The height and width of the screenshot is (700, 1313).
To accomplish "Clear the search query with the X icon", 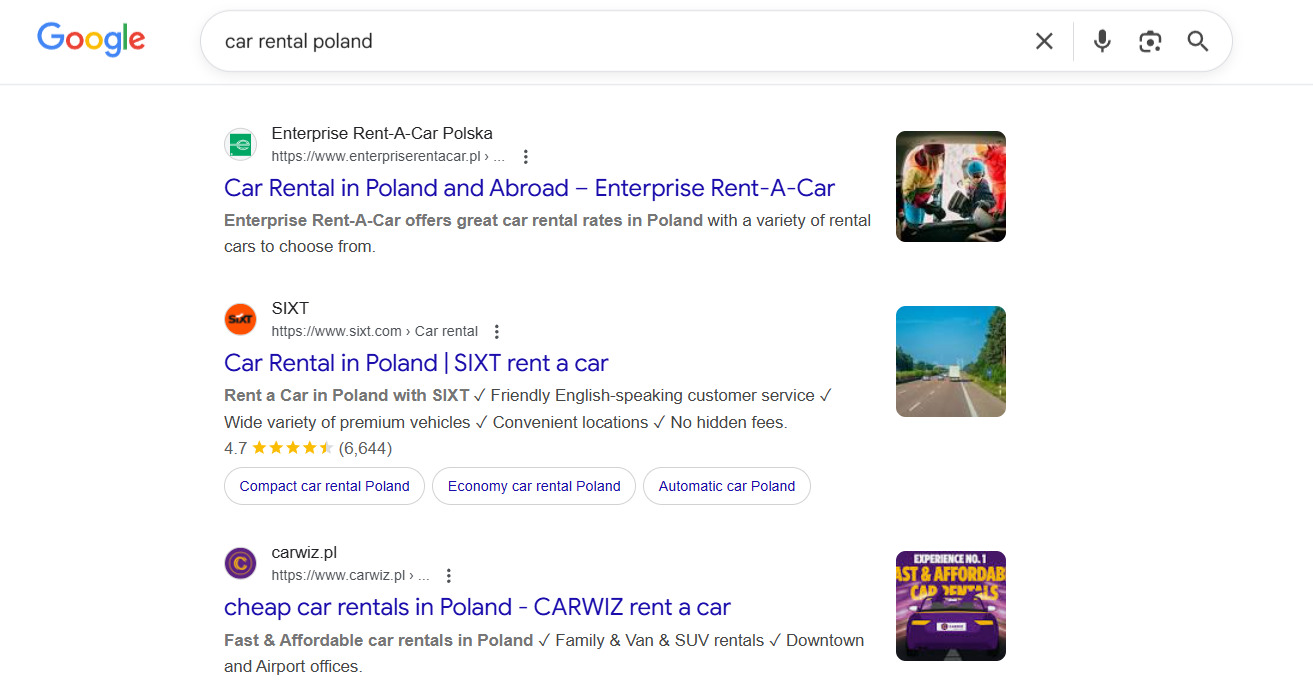I will click(1044, 41).
